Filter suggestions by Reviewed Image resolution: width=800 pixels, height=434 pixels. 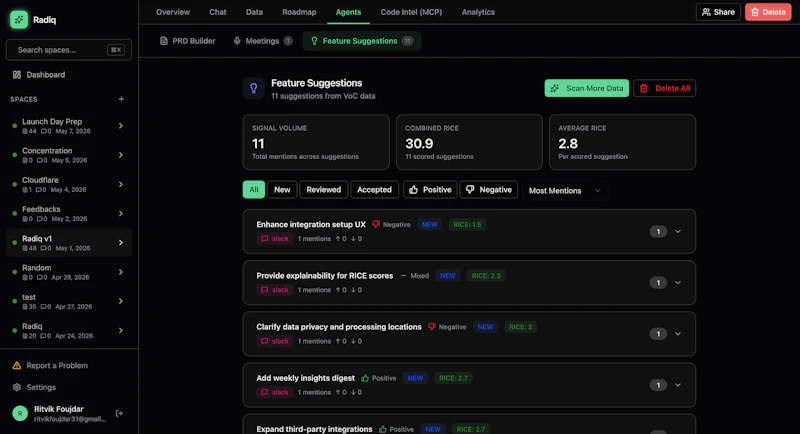323,190
